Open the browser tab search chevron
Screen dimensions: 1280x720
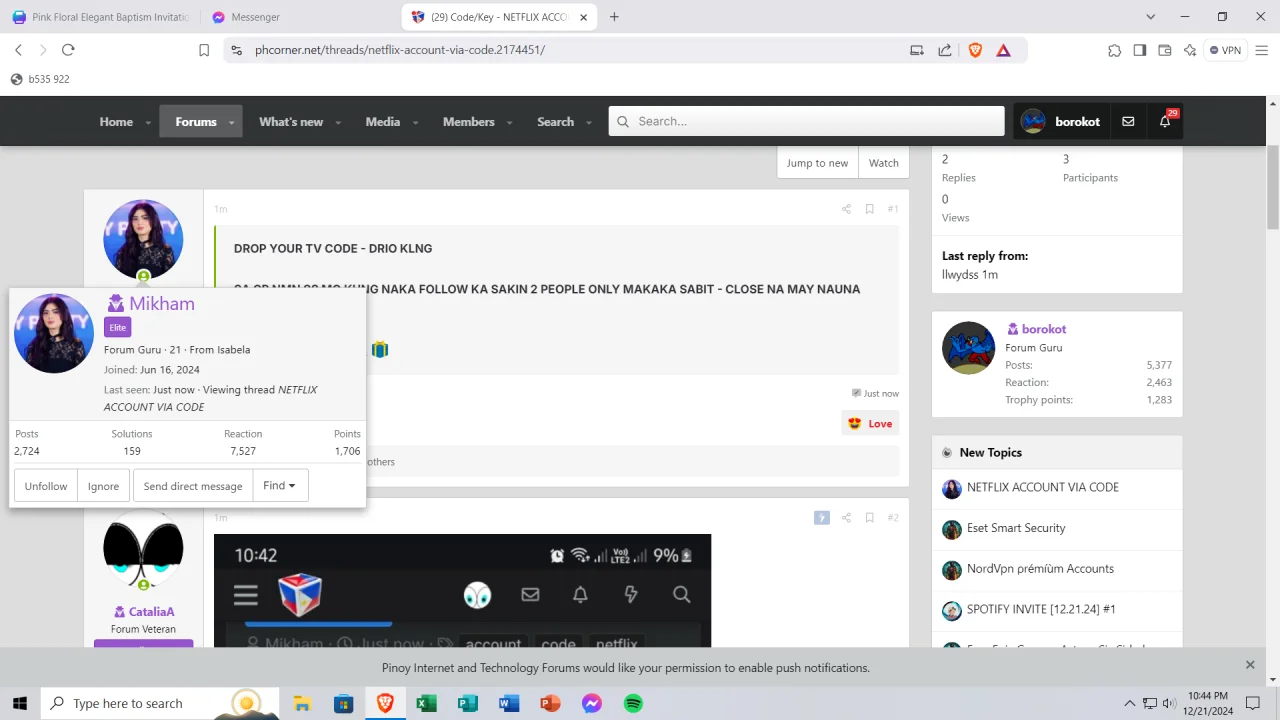tap(1150, 17)
